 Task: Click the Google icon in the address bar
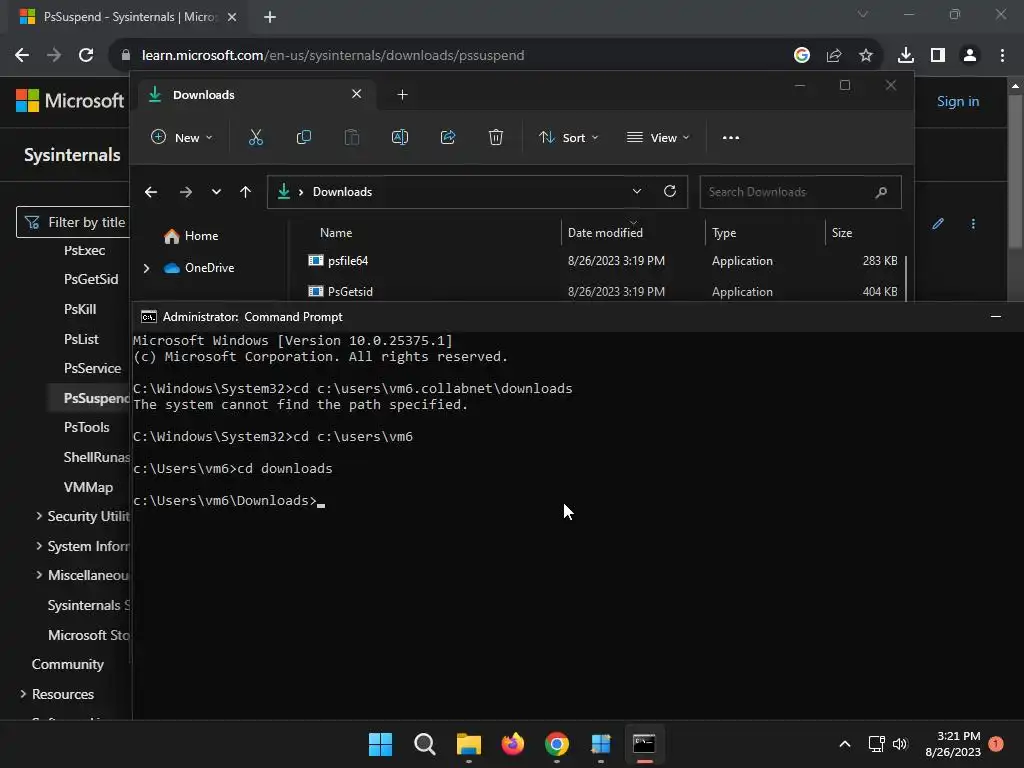coord(802,56)
